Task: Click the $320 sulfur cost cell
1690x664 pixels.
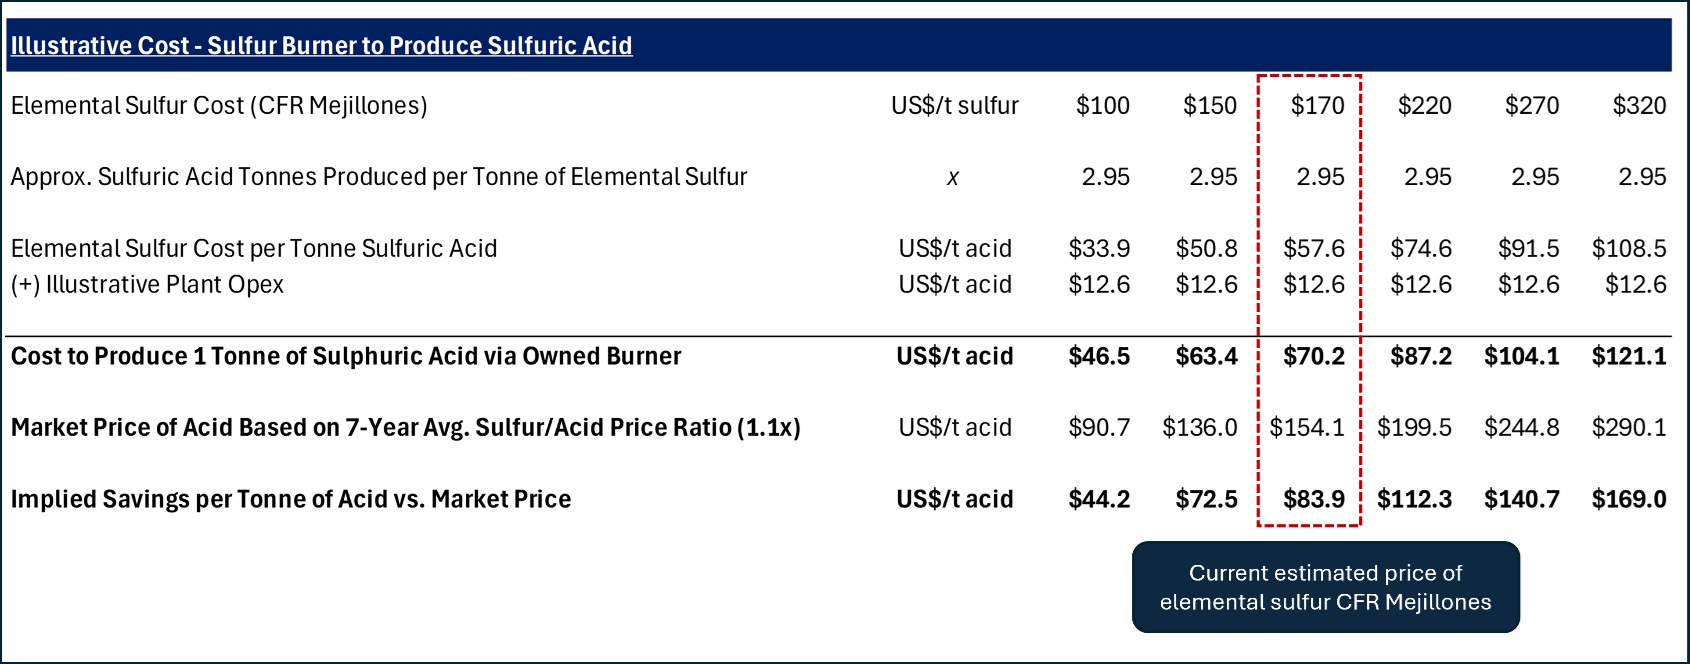Action: pos(1639,106)
